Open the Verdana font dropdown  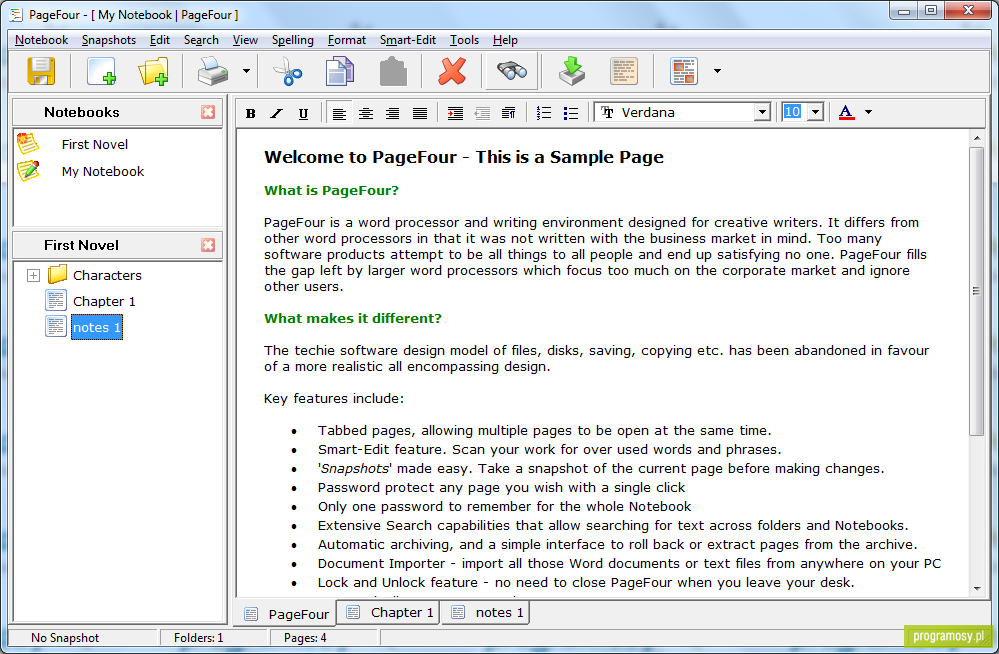pos(762,112)
